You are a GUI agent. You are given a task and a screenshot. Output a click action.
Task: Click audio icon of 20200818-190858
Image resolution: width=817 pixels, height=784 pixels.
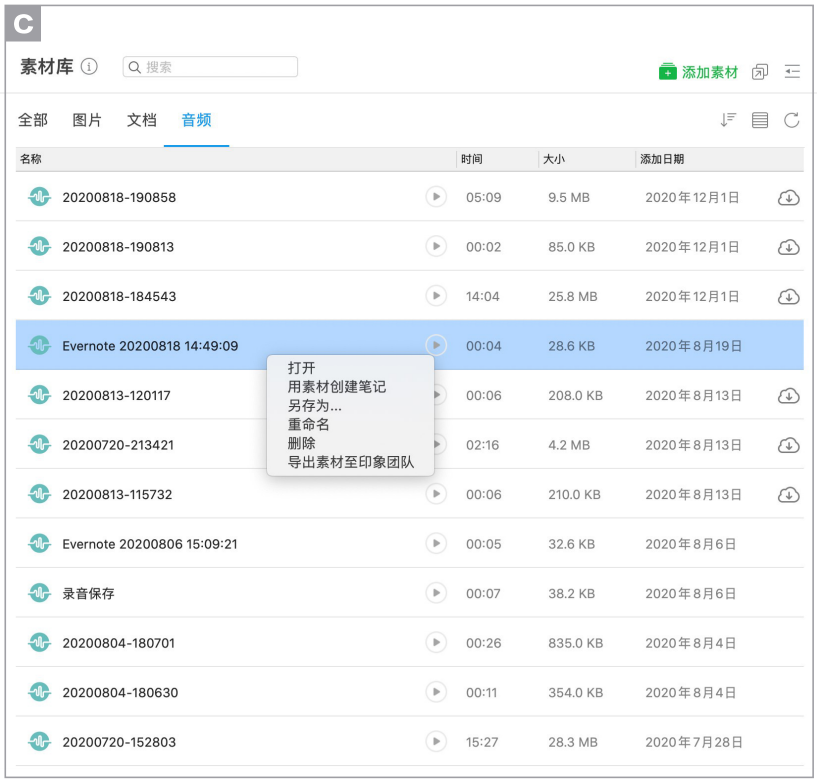40,197
